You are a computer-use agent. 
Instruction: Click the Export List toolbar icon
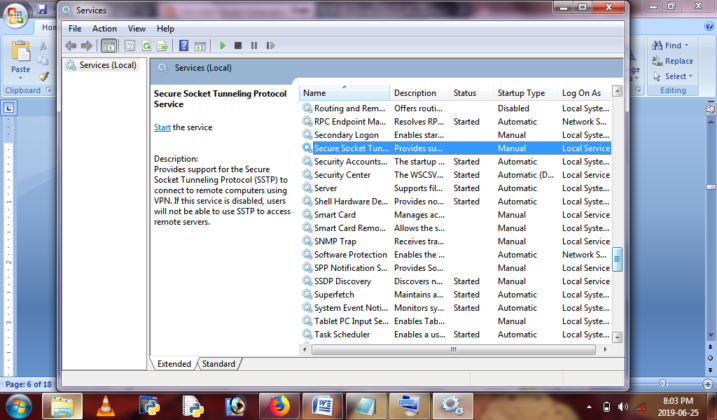click(161, 45)
